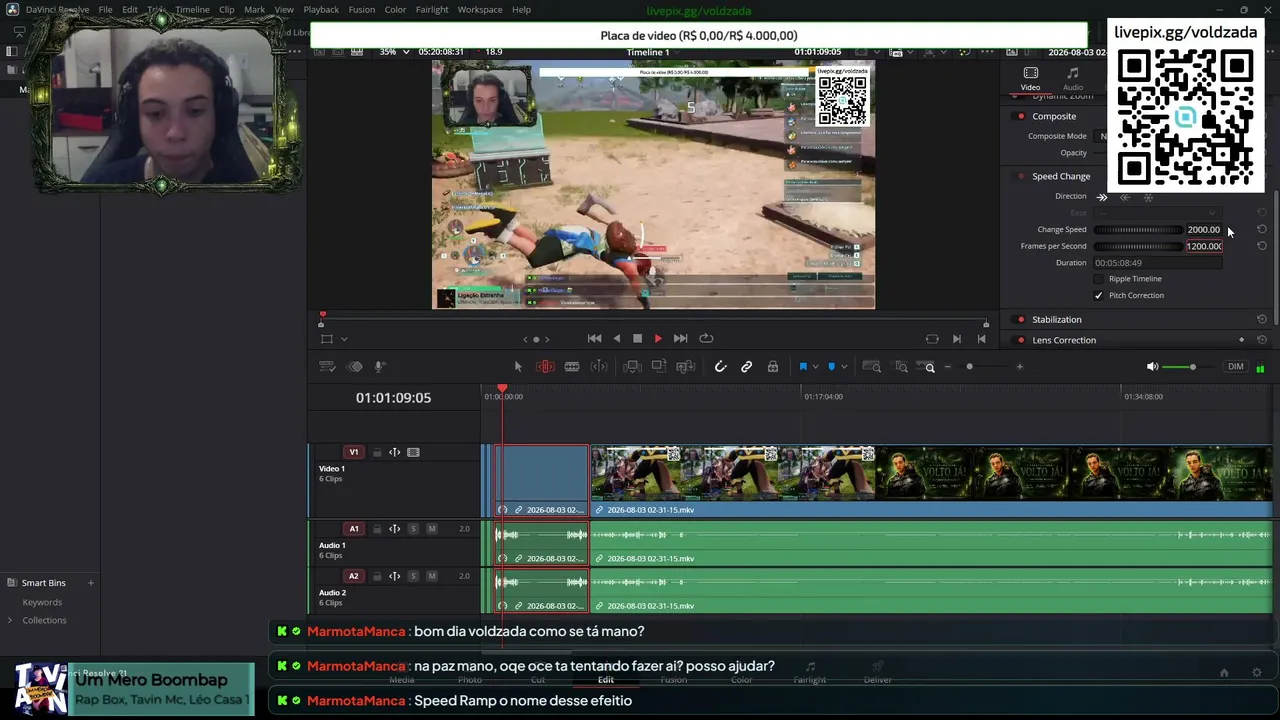The image size is (1280, 720).
Task: Switch to the Inspector Video tab
Action: coord(1030,79)
